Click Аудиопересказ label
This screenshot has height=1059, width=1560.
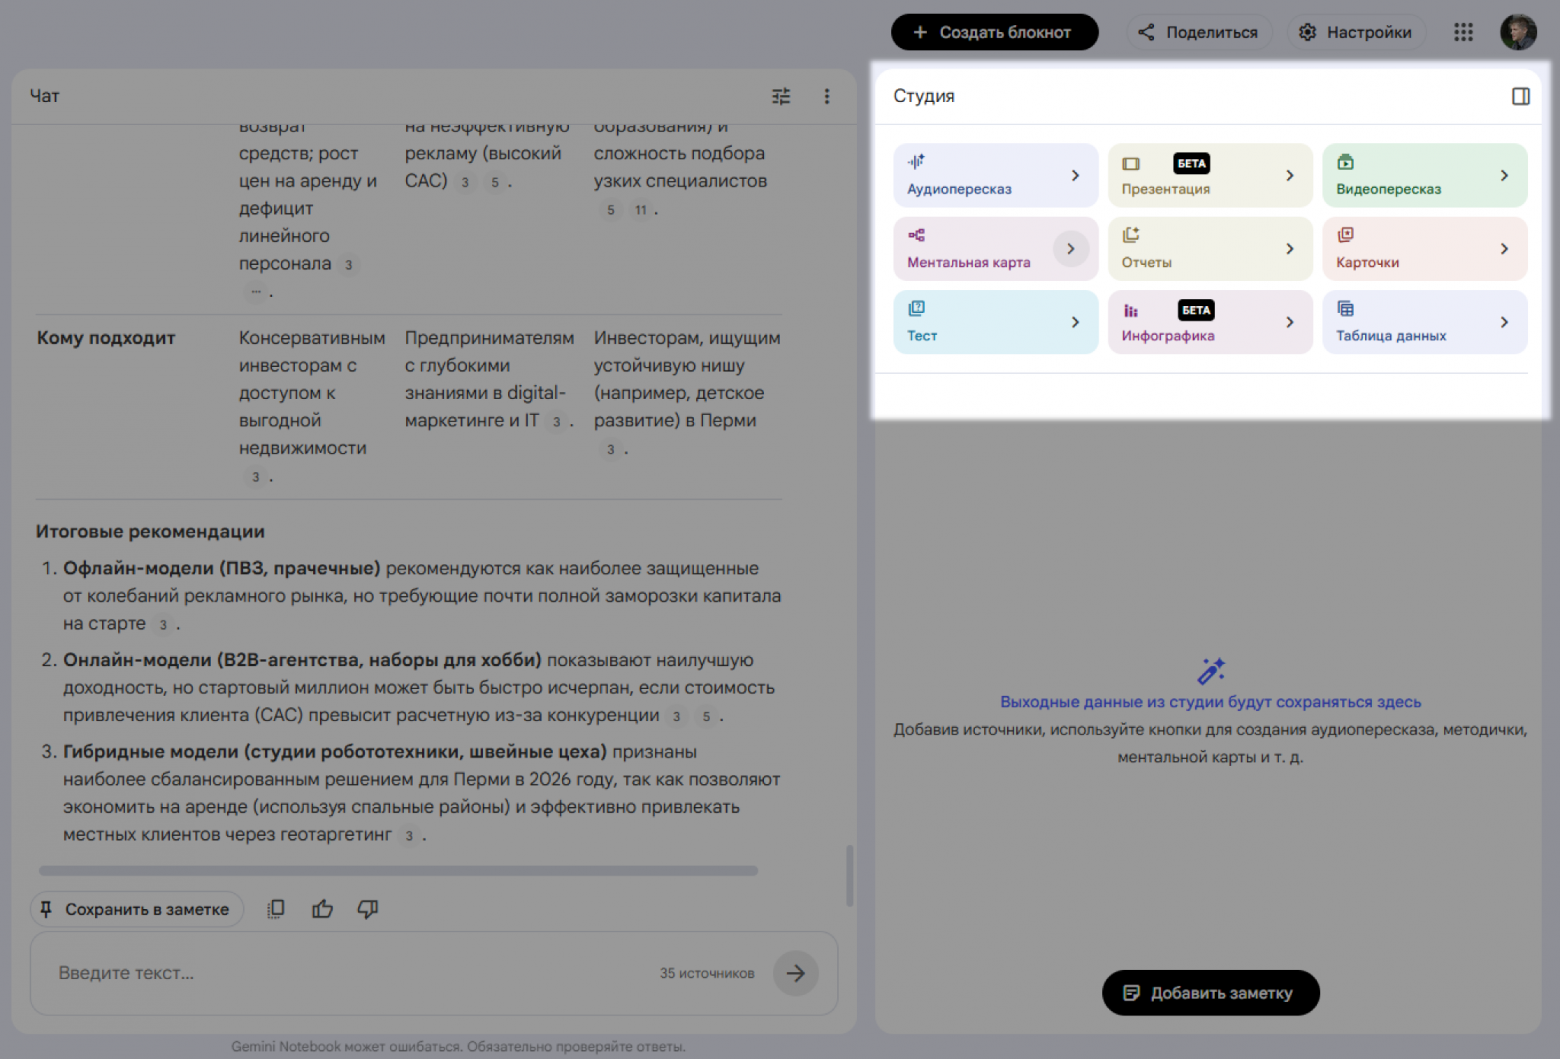pyautogui.click(x=959, y=189)
